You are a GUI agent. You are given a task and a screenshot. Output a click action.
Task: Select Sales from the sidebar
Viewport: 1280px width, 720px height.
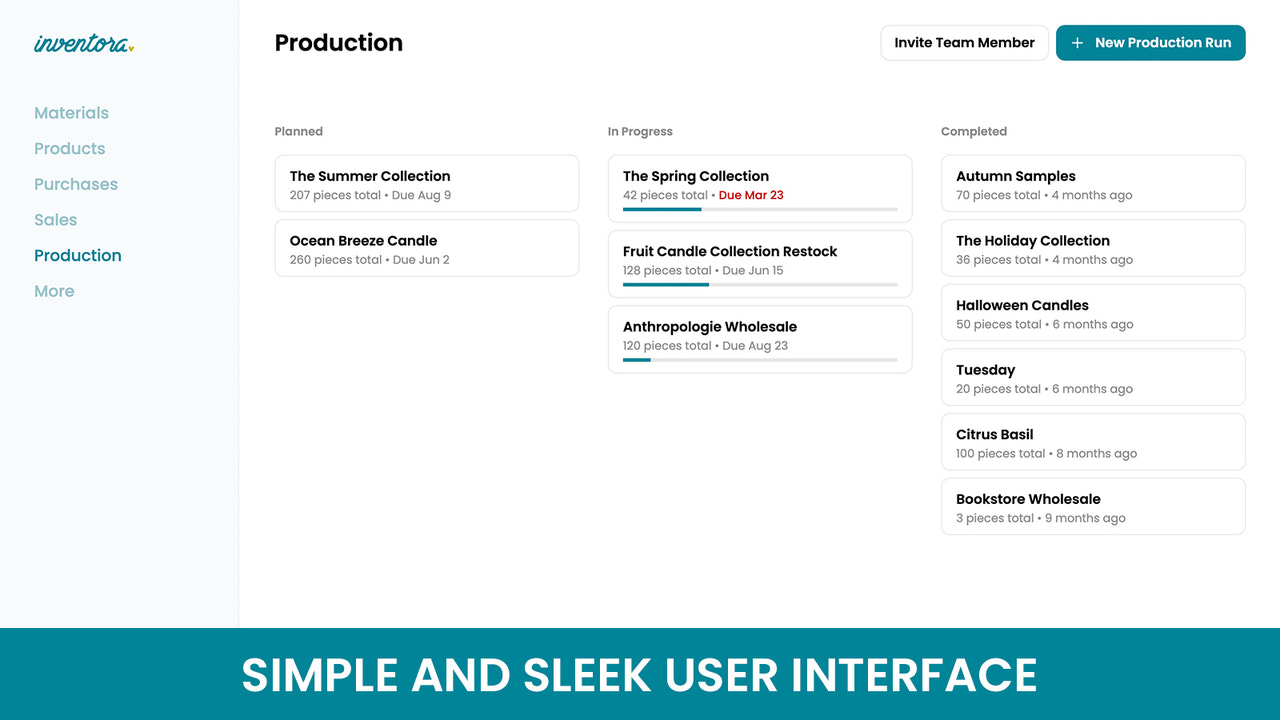(x=55, y=220)
